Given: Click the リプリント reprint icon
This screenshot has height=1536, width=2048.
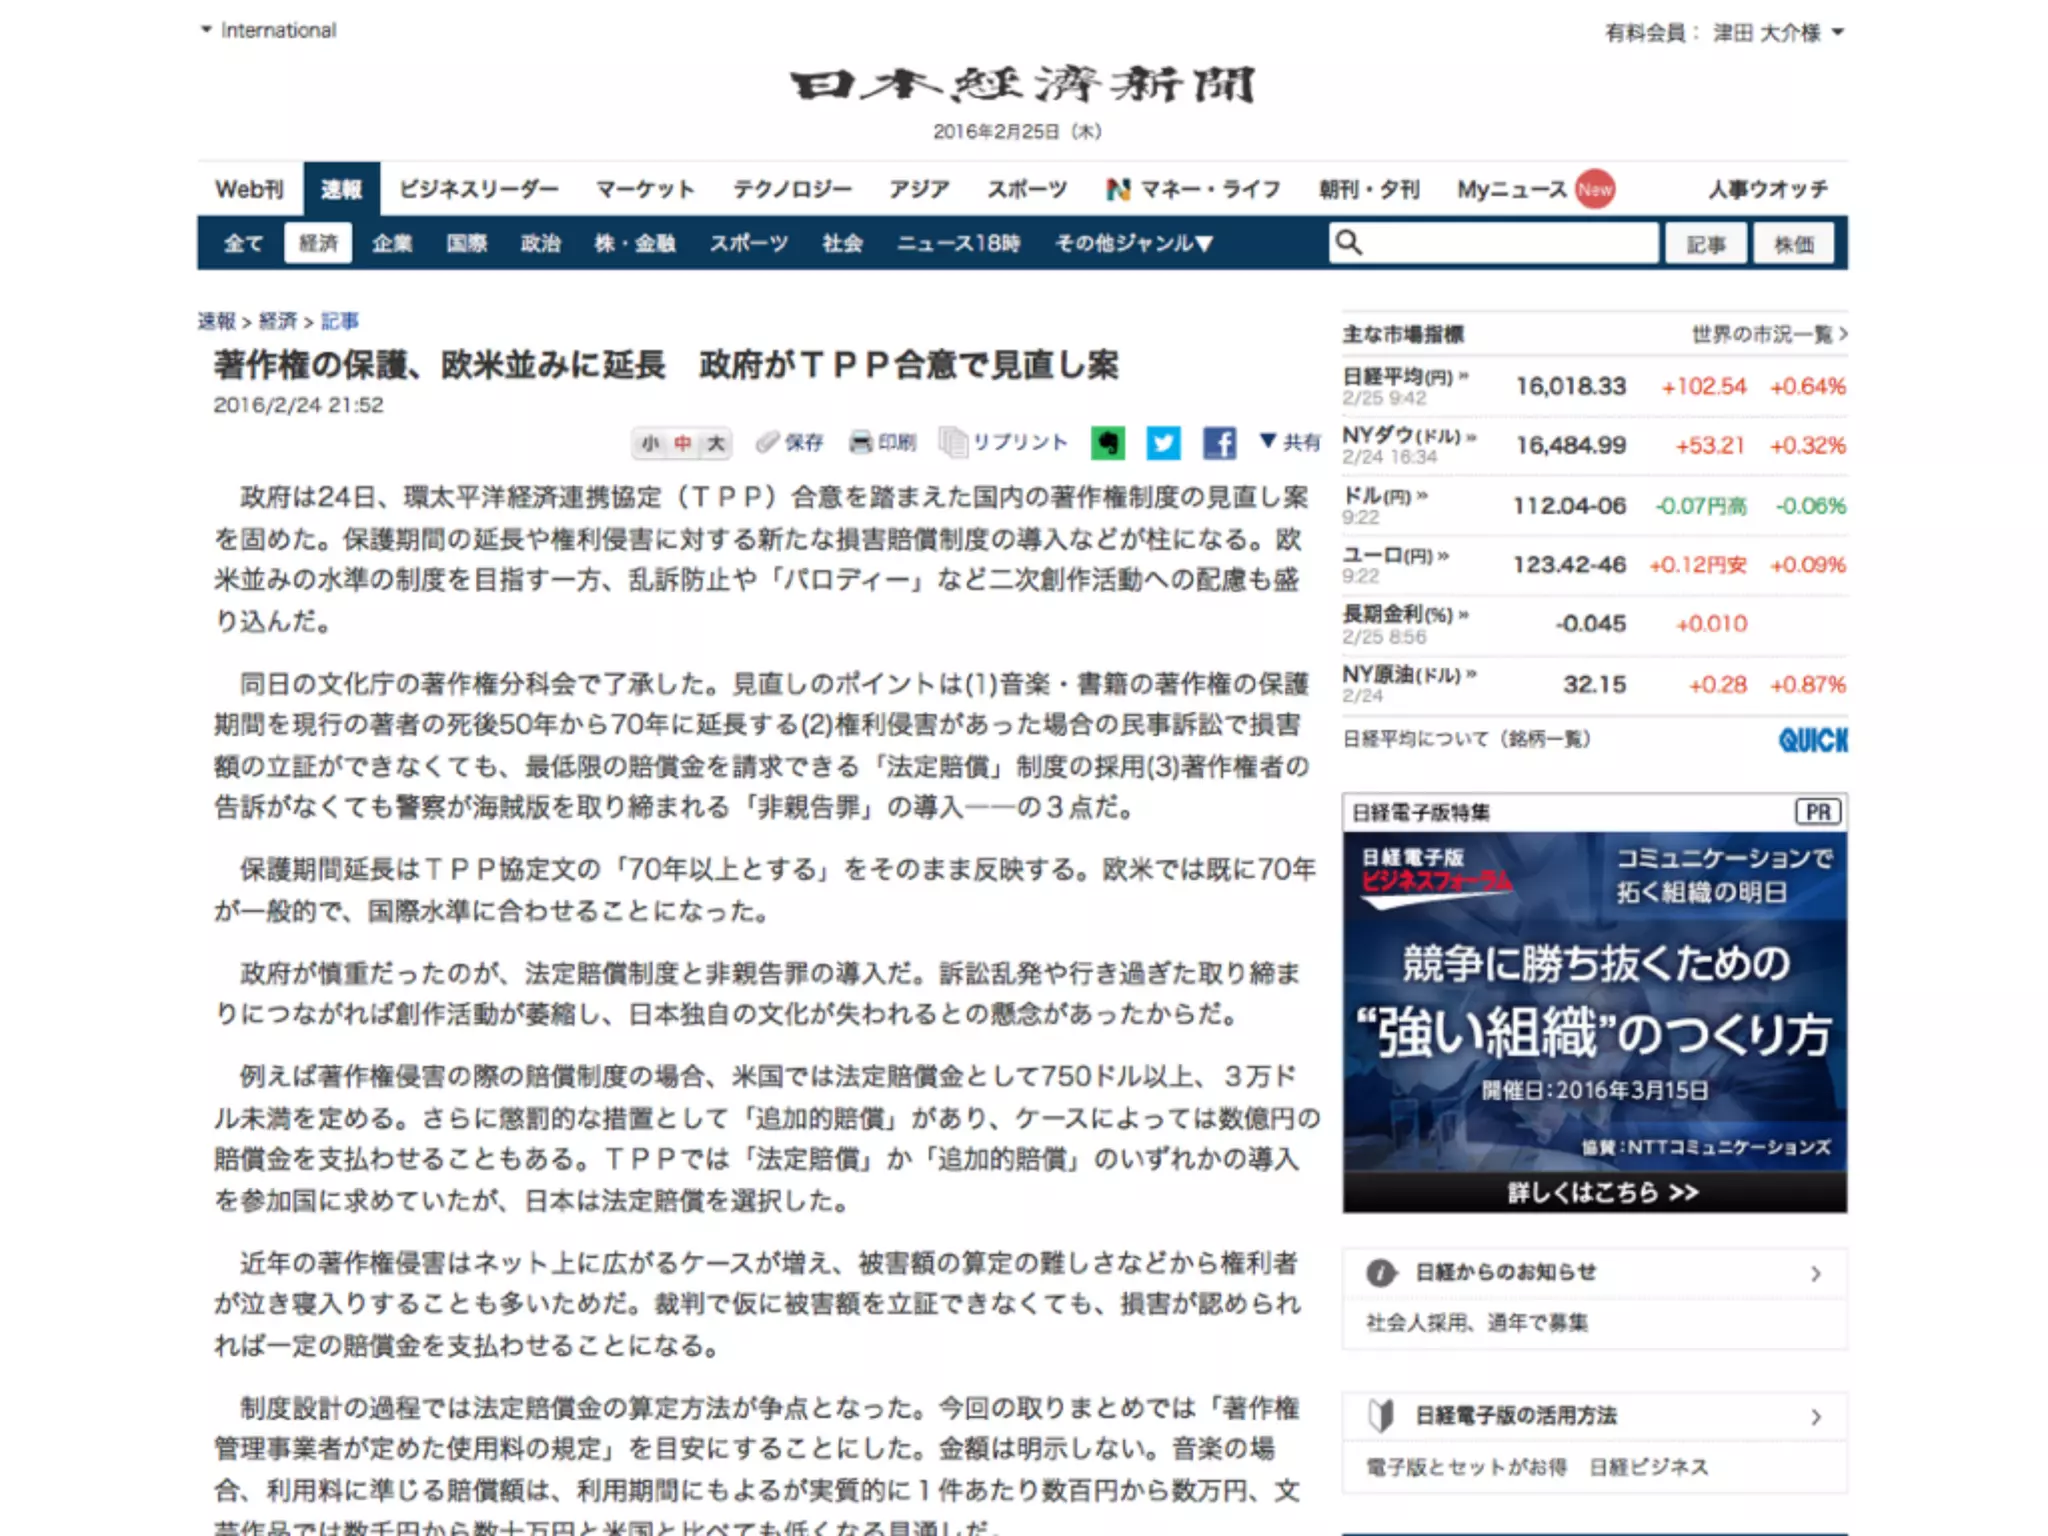Looking at the screenshot, I should tap(953, 442).
